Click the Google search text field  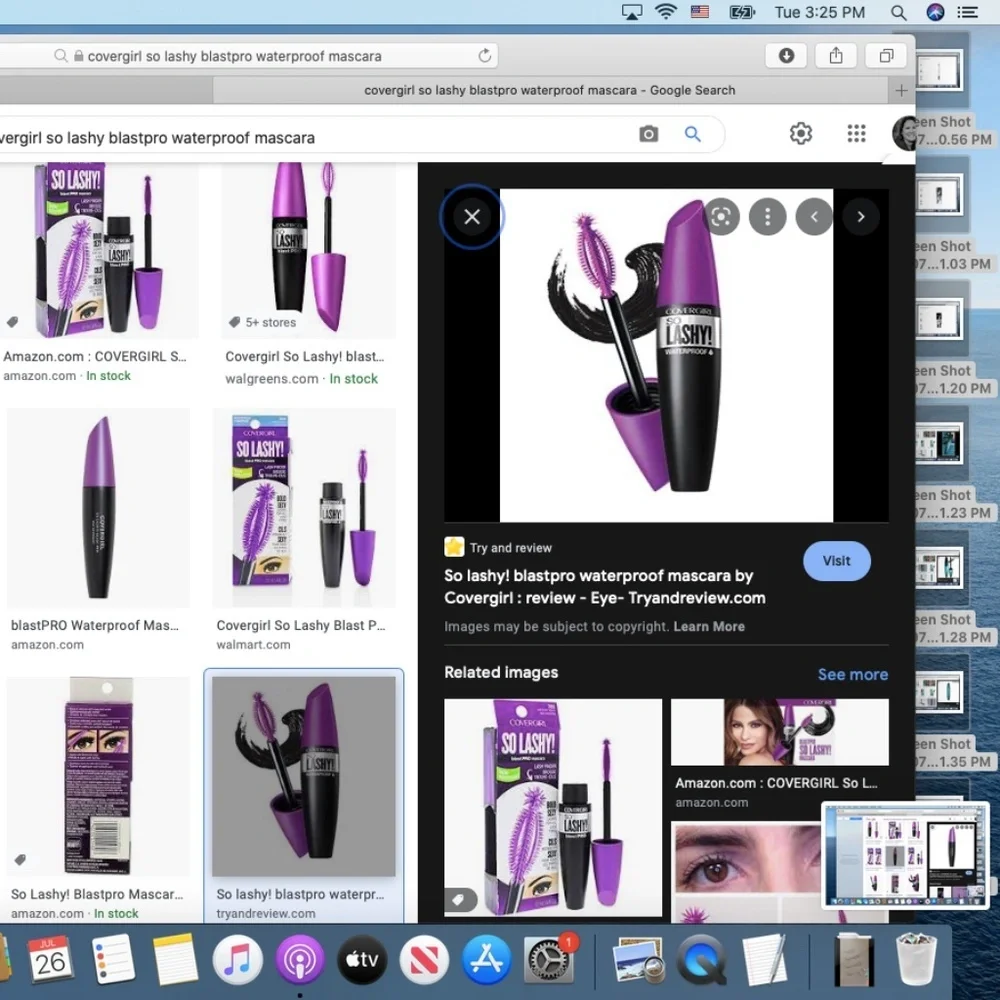point(312,137)
